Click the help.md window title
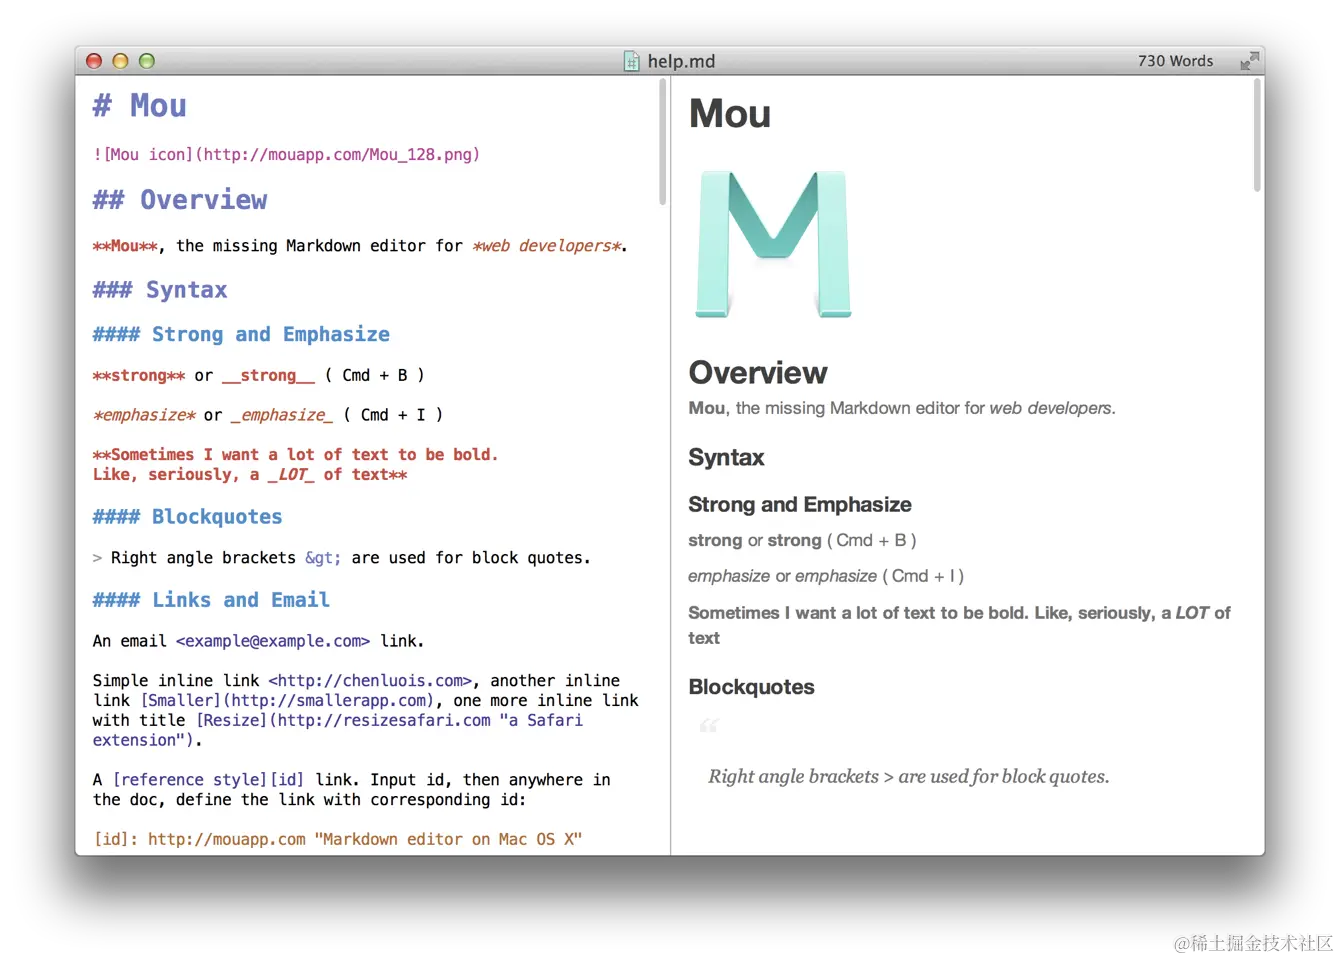The width and height of the screenshot is (1340, 960). tap(681, 61)
